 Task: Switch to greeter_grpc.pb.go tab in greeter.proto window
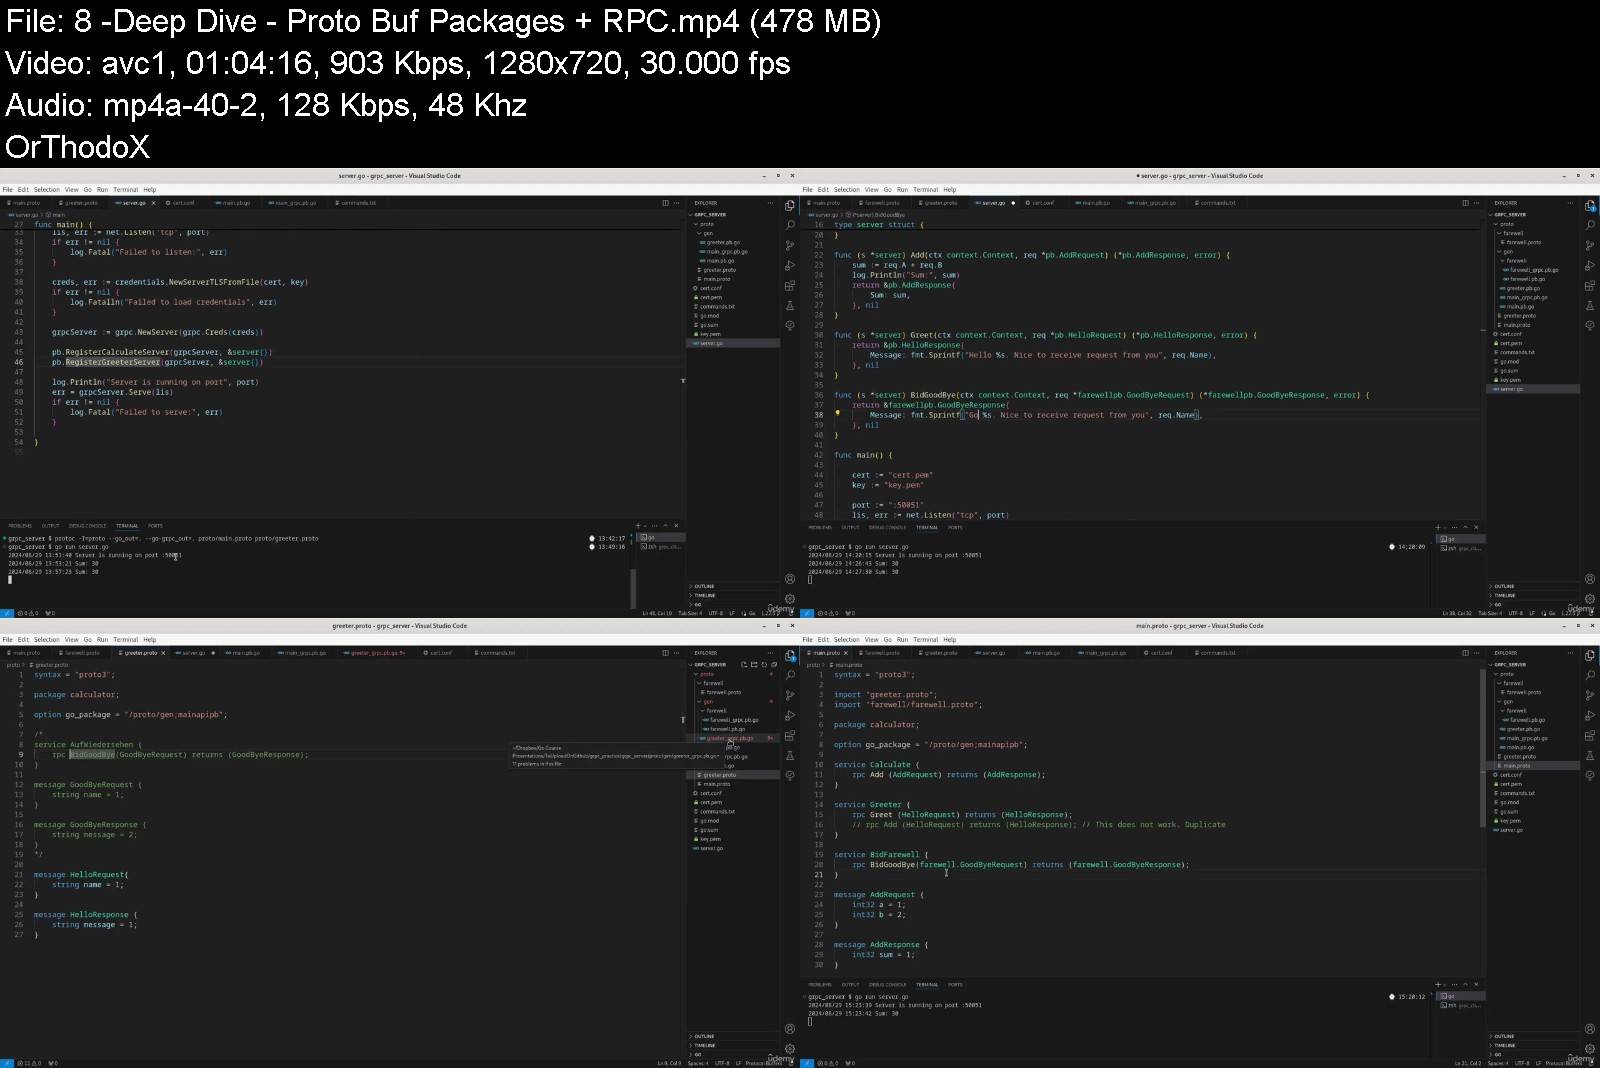click(x=375, y=653)
